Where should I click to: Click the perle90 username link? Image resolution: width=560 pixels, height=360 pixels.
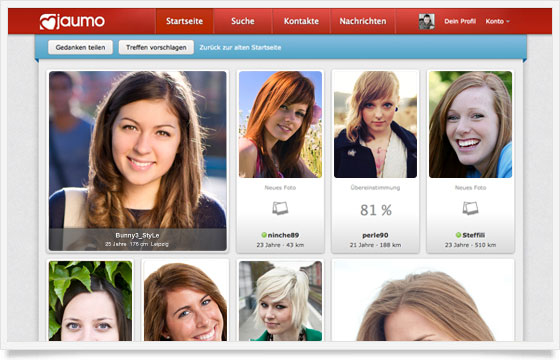tap(375, 235)
